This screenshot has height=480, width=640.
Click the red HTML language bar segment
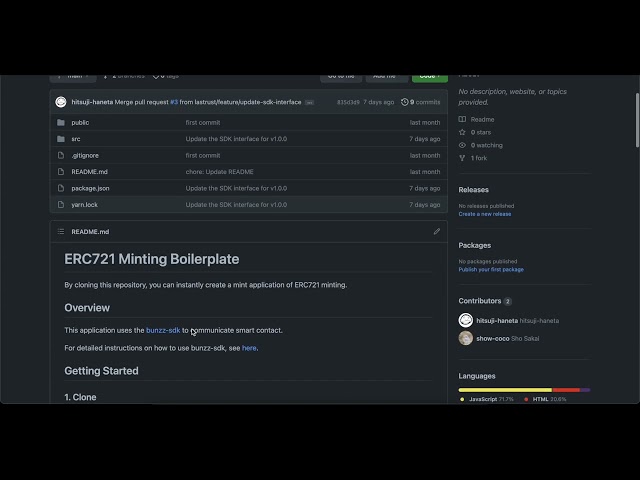point(566,390)
